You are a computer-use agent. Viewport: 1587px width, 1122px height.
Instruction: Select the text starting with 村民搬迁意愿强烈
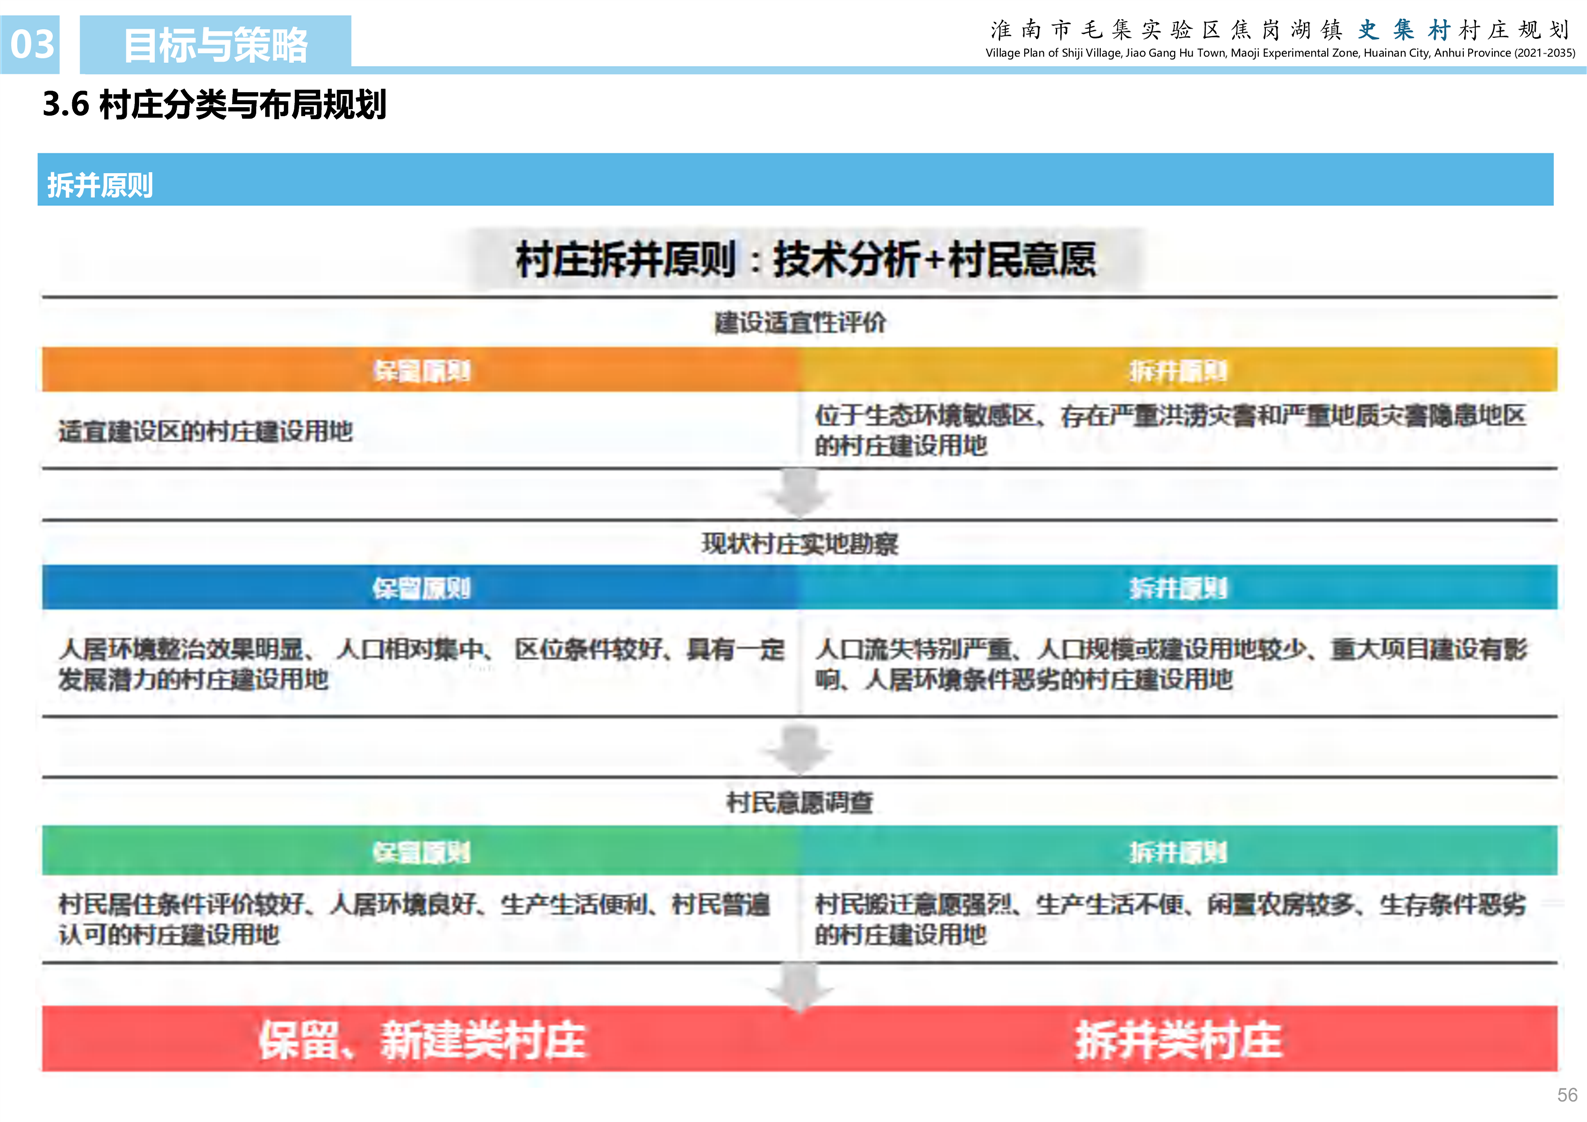pyautogui.click(x=1170, y=919)
